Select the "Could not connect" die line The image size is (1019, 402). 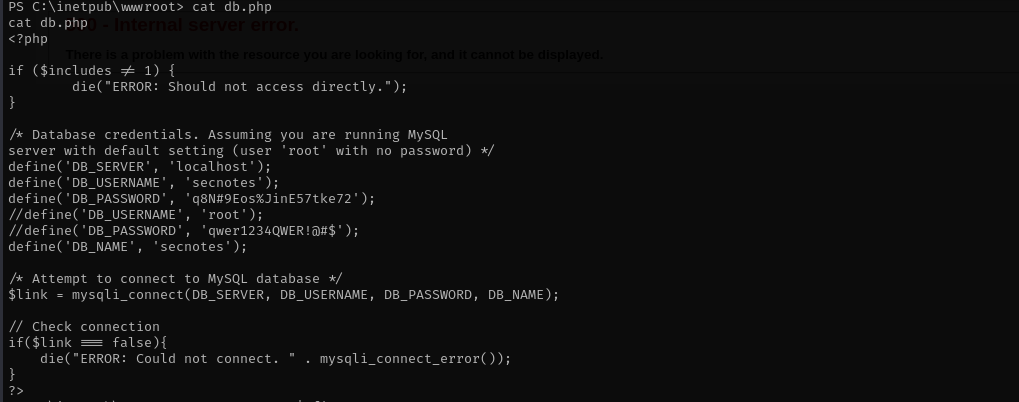coord(276,358)
